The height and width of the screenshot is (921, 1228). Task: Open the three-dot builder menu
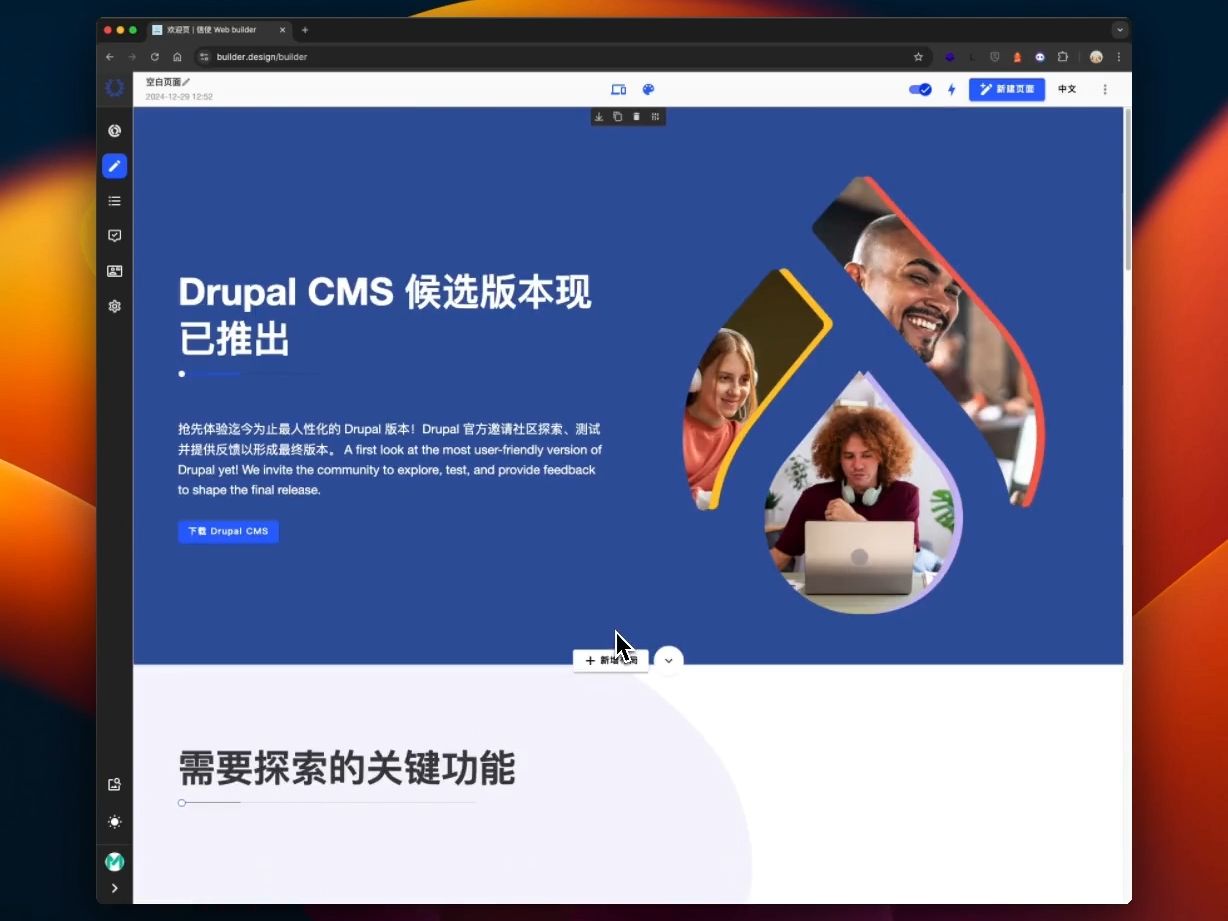[1105, 90]
